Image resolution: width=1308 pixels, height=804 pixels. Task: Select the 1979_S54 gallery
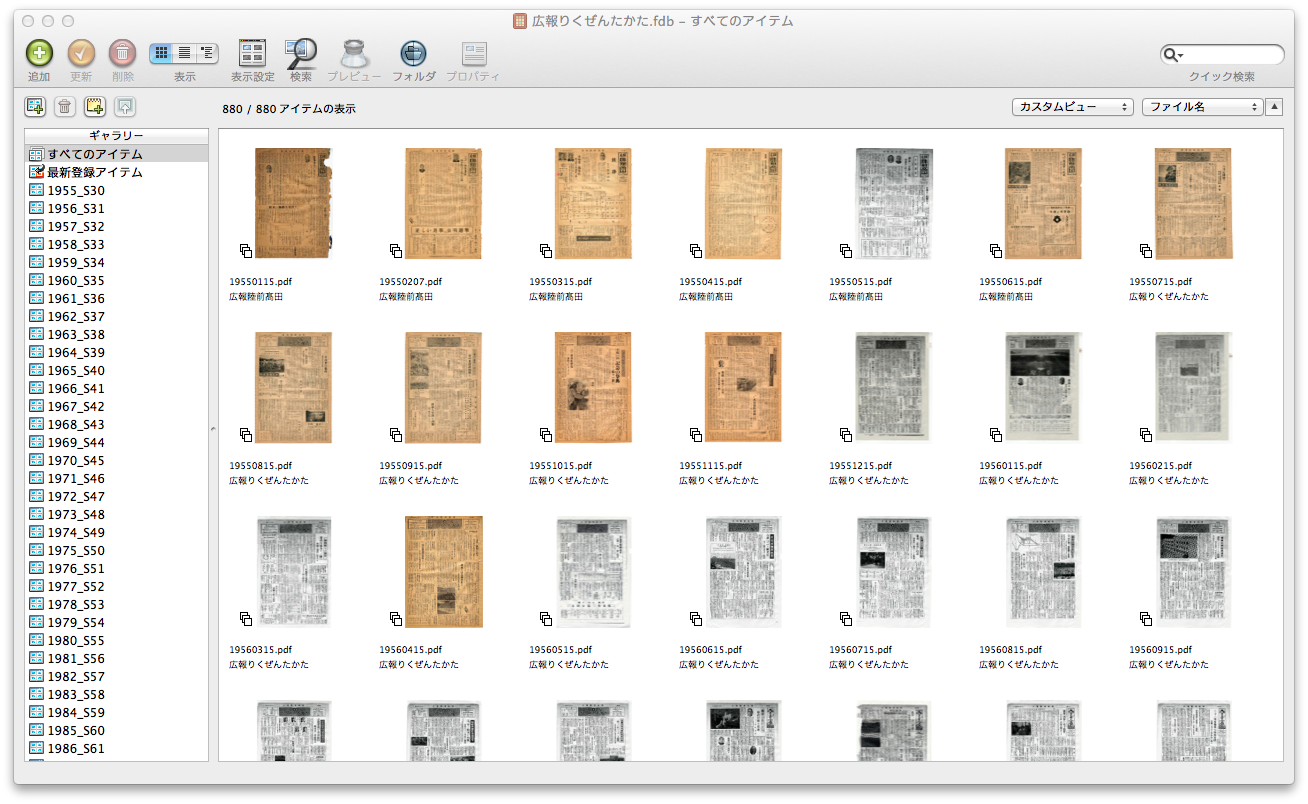(117, 622)
